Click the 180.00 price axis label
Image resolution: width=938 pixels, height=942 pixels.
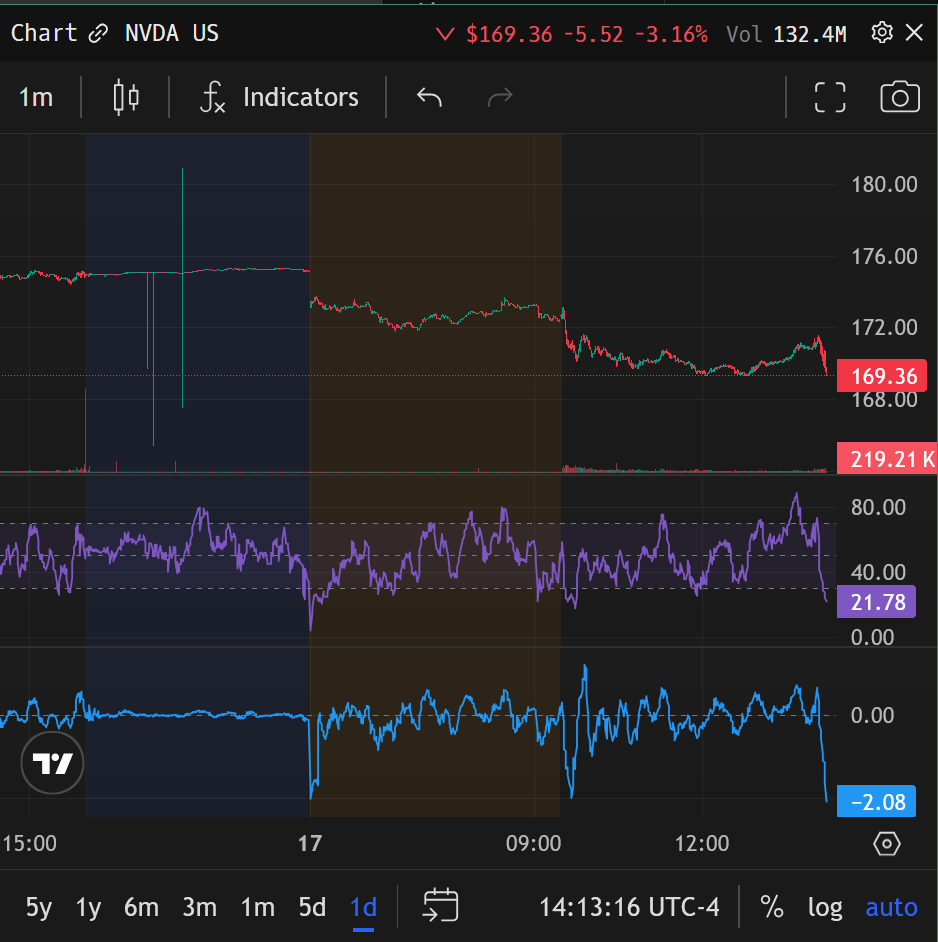884,184
